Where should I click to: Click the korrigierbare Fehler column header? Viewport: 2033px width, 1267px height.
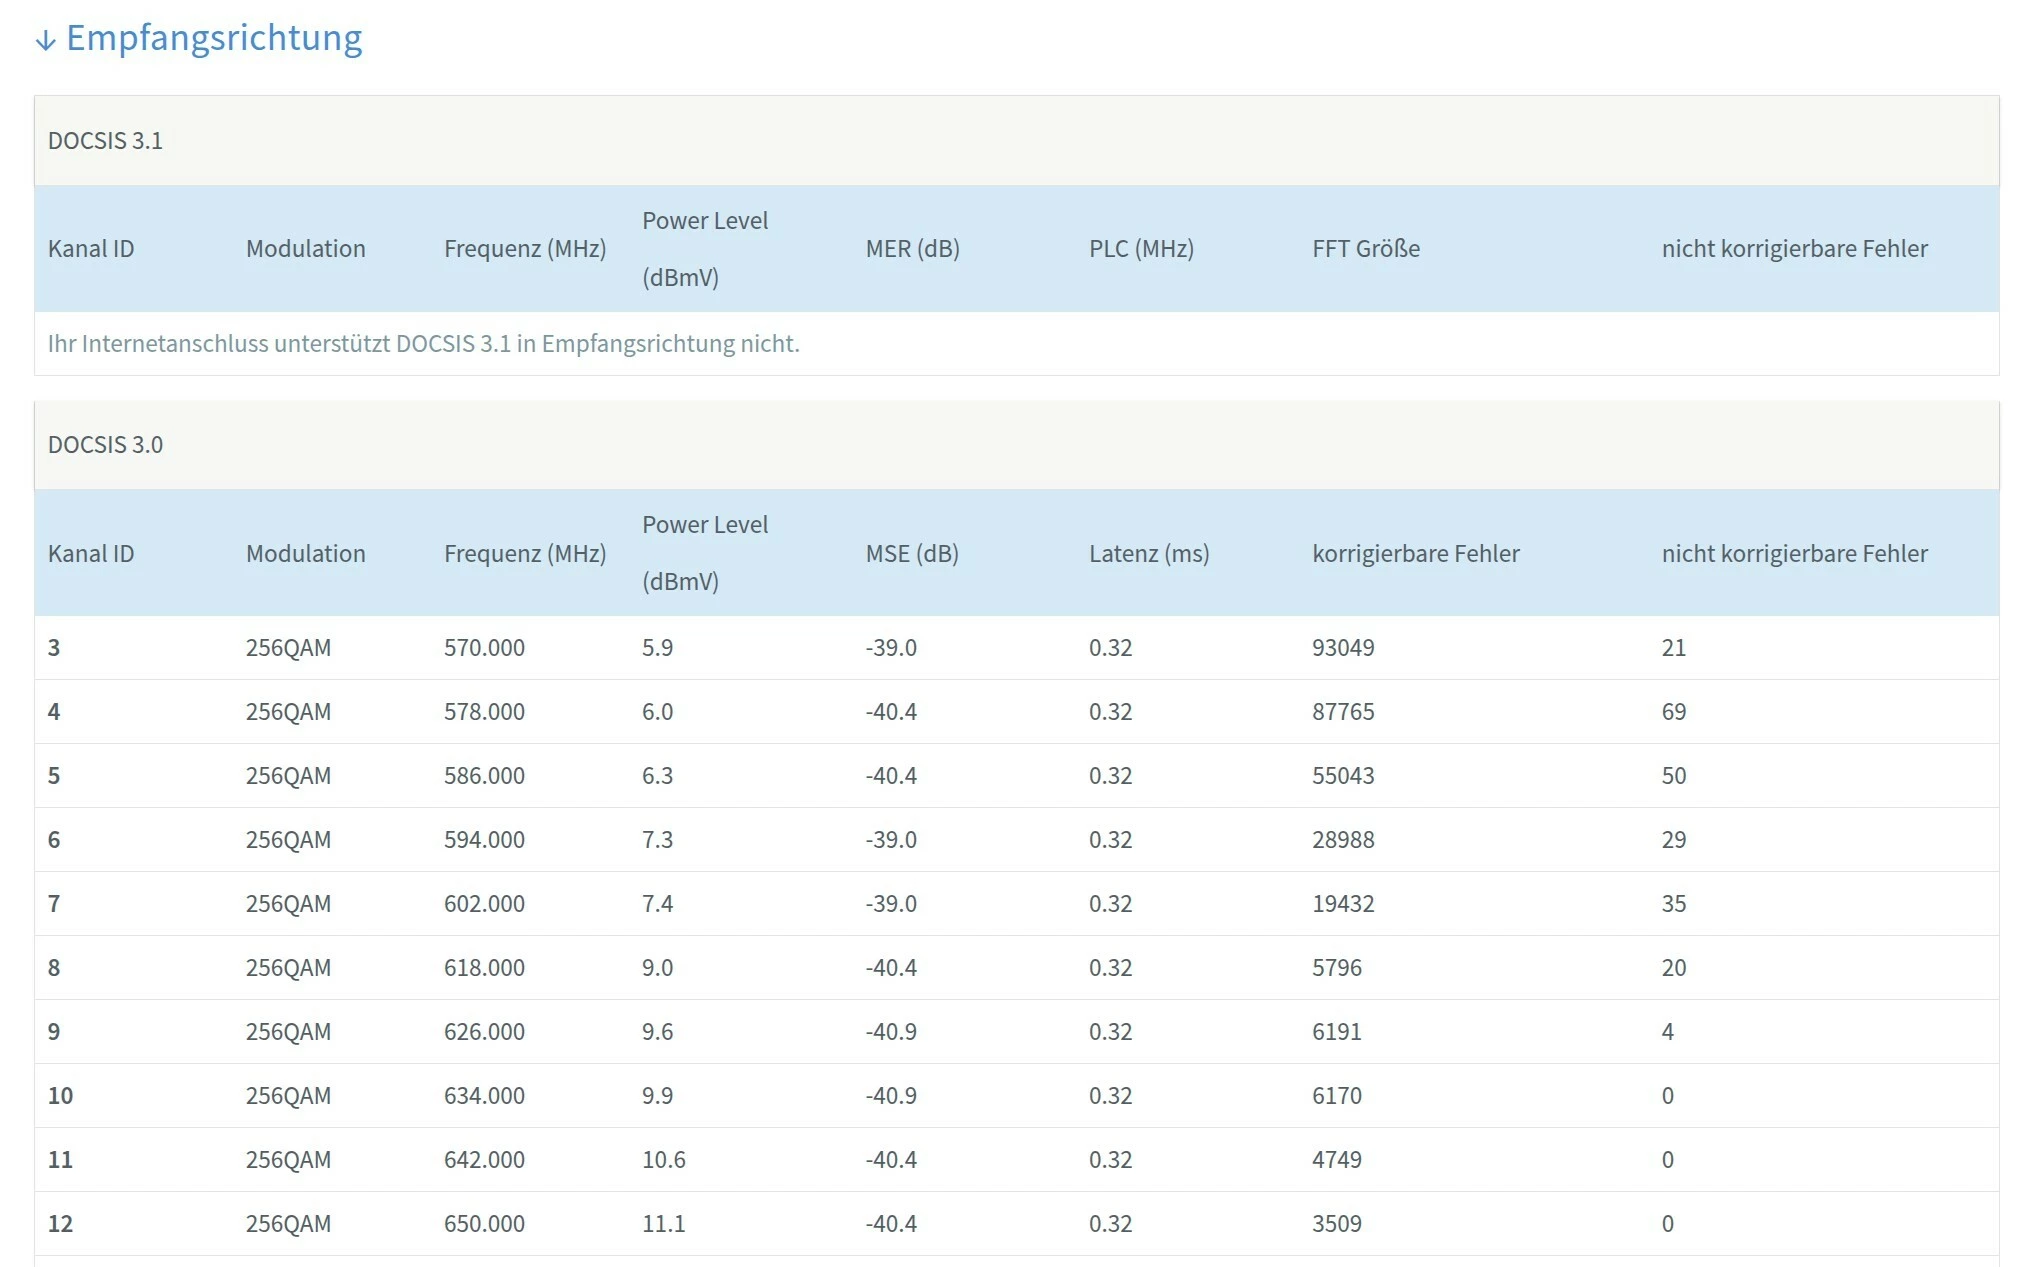[x=1415, y=554]
